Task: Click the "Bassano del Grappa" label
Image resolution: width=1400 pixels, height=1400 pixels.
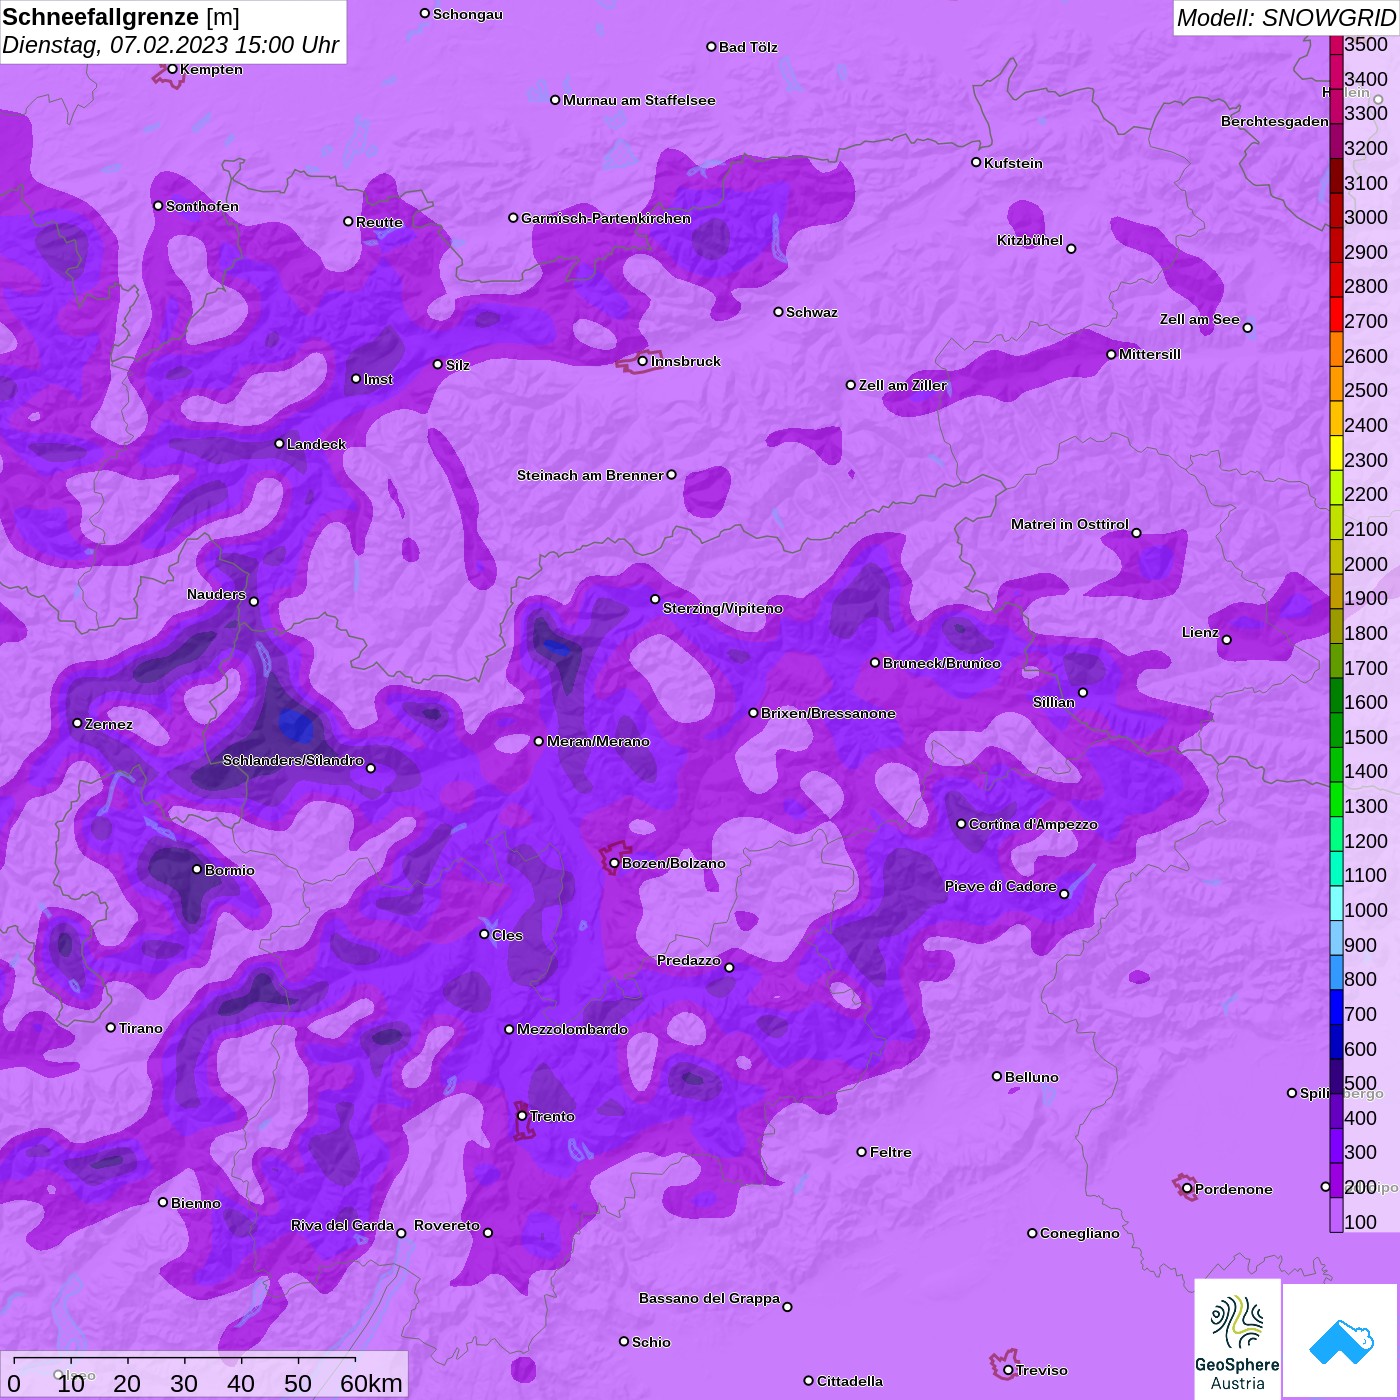Action: tap(709, 1298)
